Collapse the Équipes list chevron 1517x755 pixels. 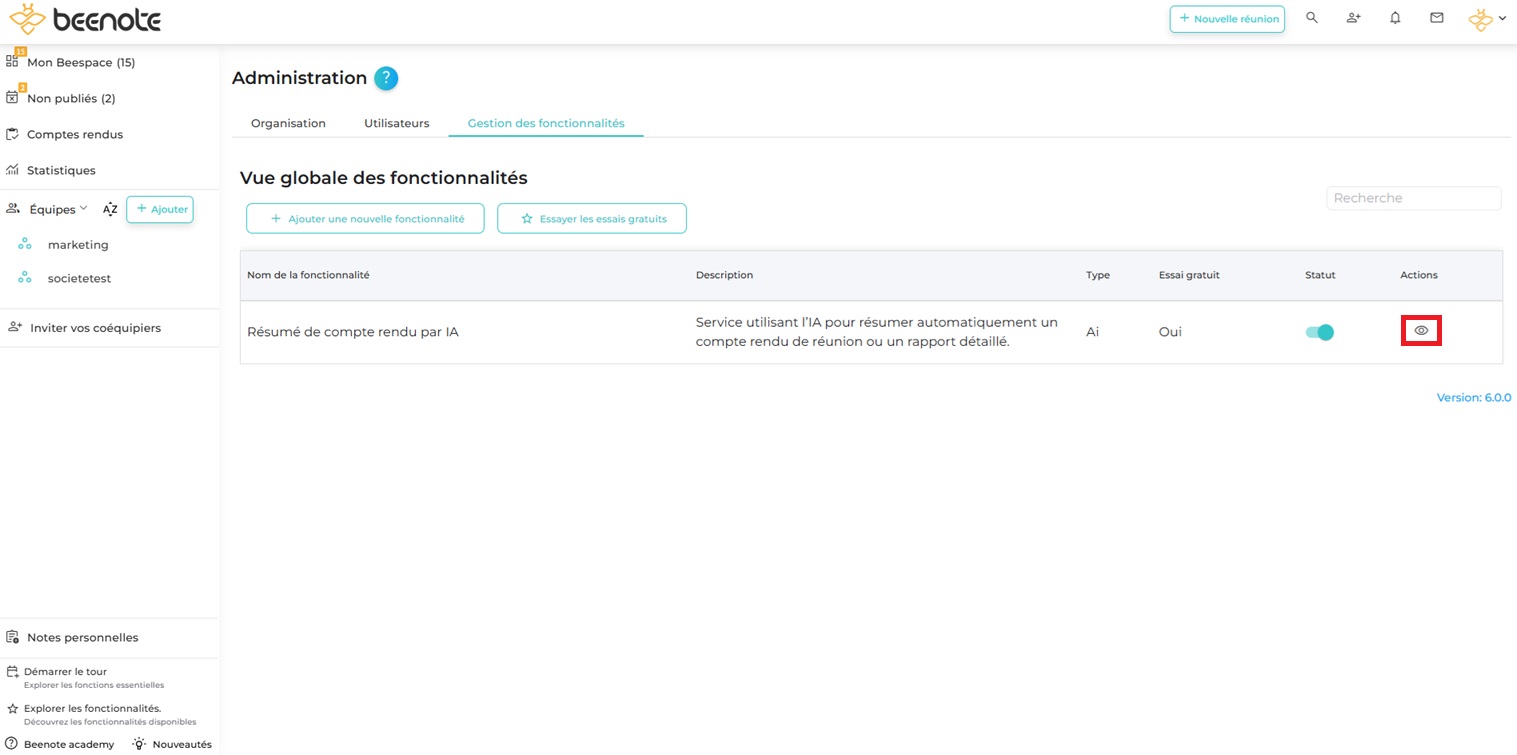[x=84, y=208]
